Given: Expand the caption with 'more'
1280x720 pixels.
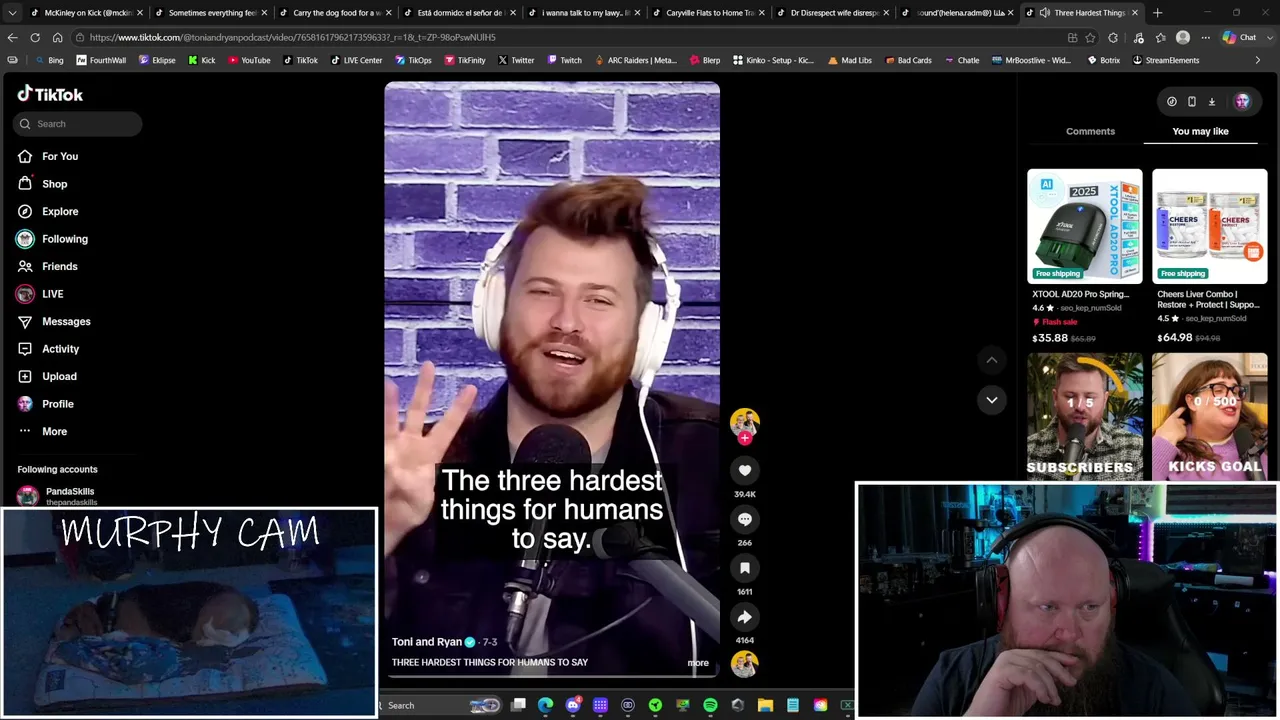Looking at the screenshot, I should coord(698,663).
